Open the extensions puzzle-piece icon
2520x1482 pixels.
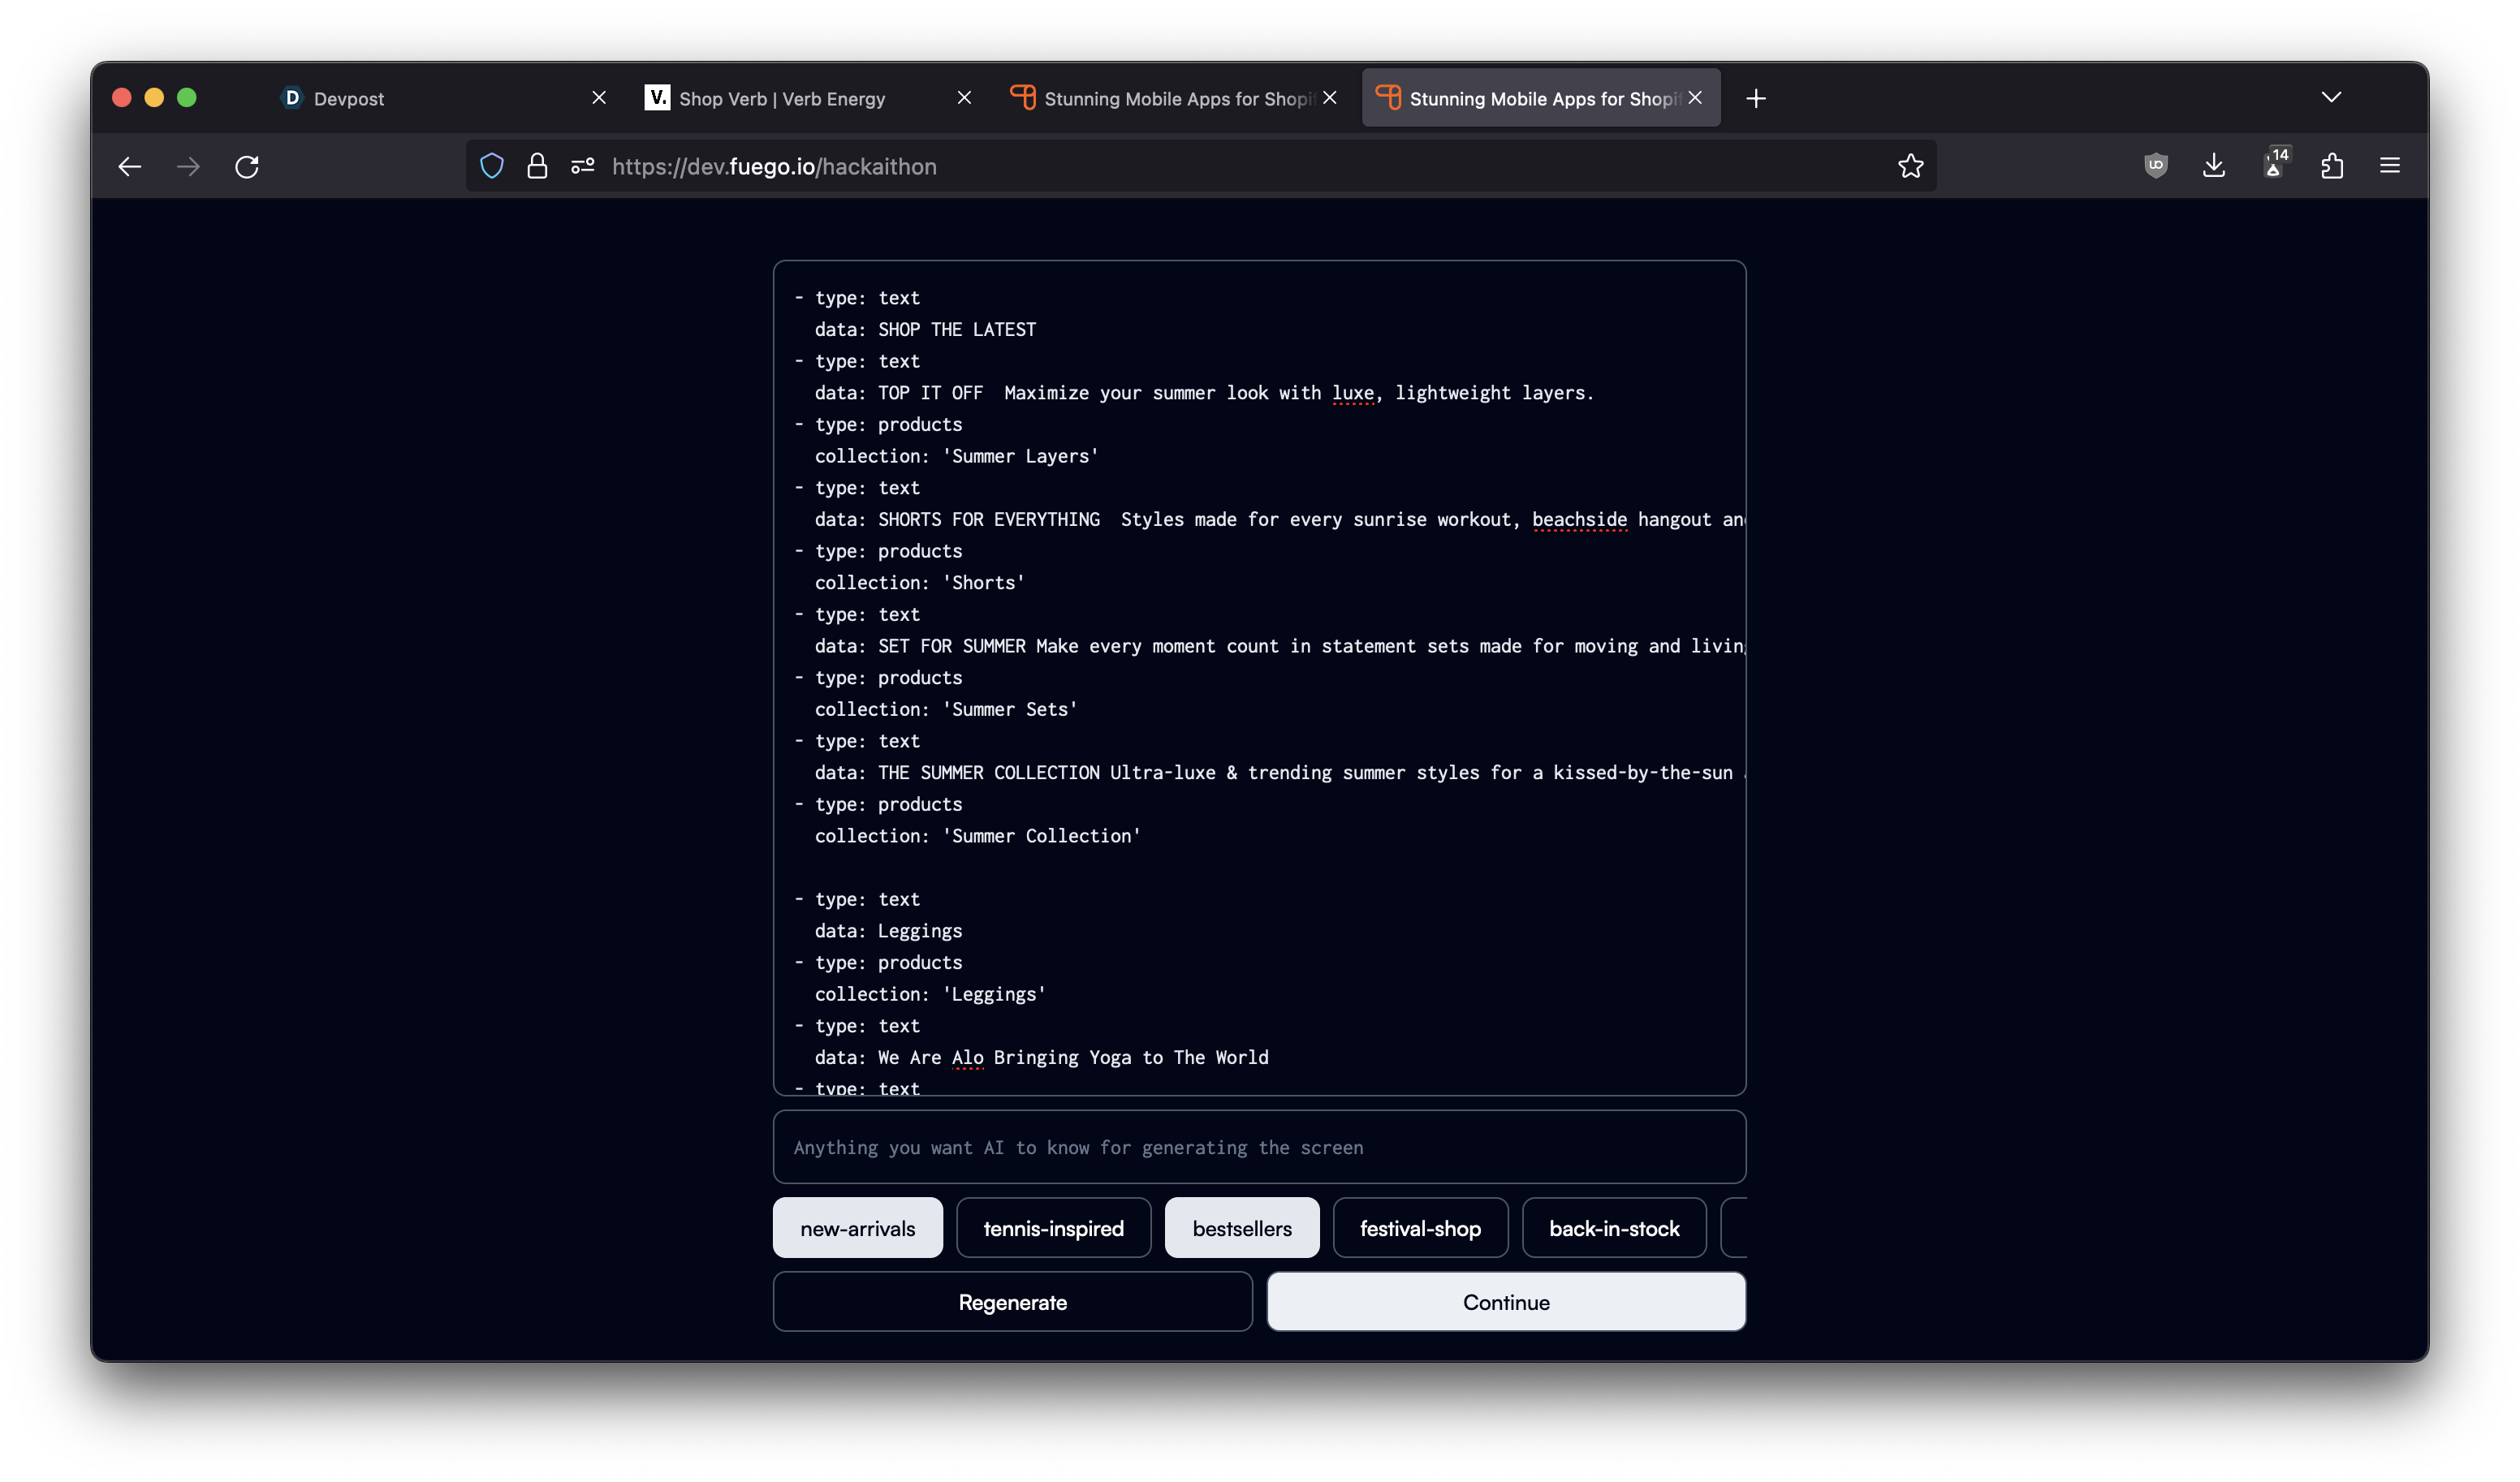point(2332,166)
